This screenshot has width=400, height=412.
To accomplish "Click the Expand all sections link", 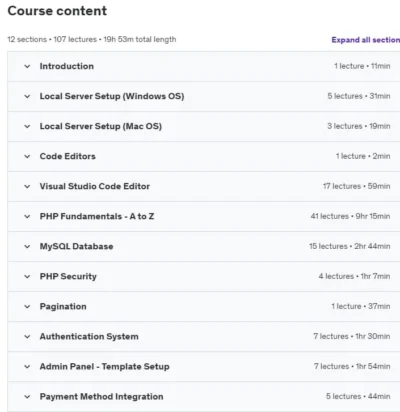I will pyautogui.click(x=366, y=40).
